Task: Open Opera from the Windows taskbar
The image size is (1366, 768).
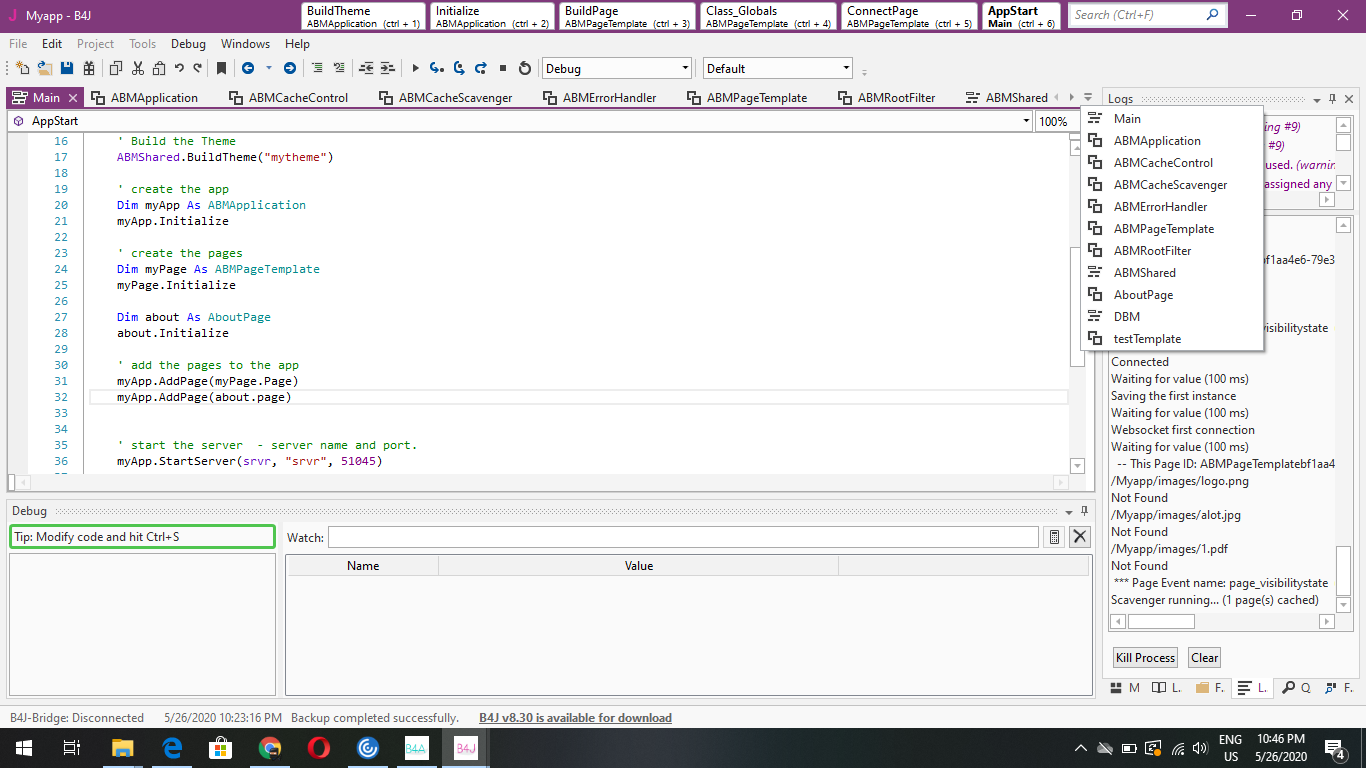Action: tap(319, 747)
